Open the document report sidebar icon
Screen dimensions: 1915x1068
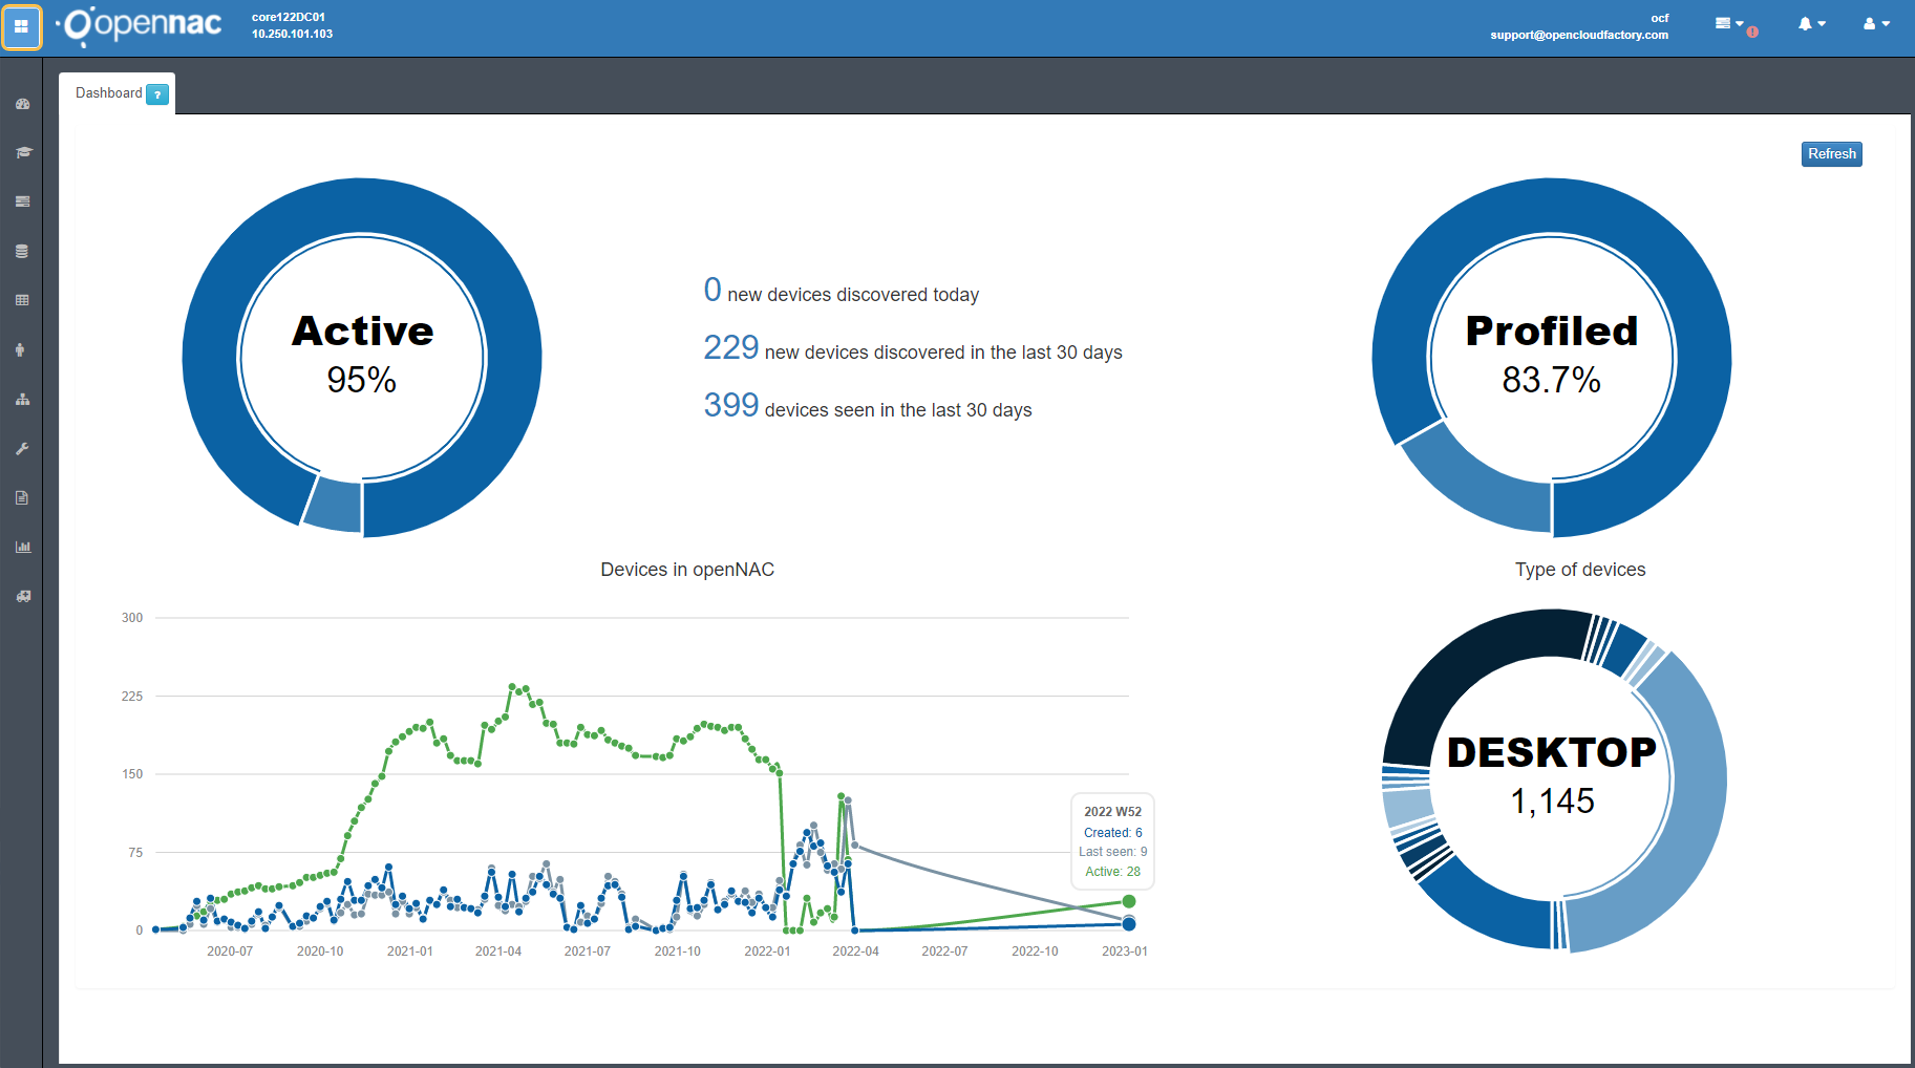tap(22, 498)
